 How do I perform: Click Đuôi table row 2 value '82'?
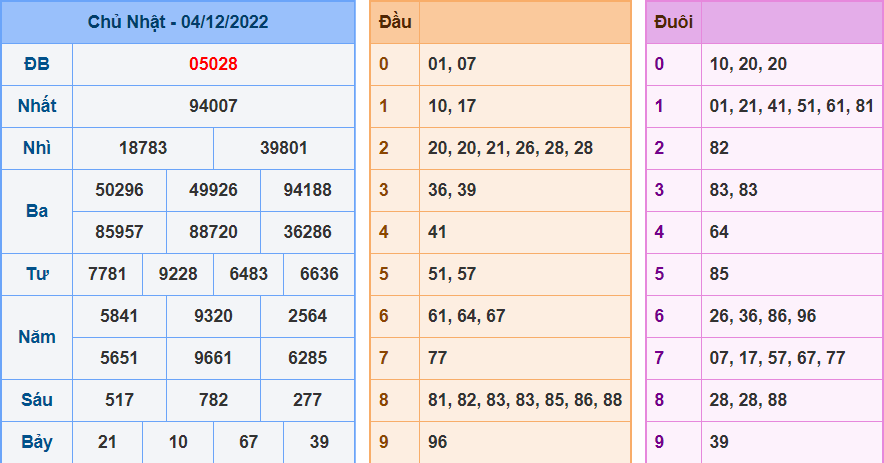719,148
